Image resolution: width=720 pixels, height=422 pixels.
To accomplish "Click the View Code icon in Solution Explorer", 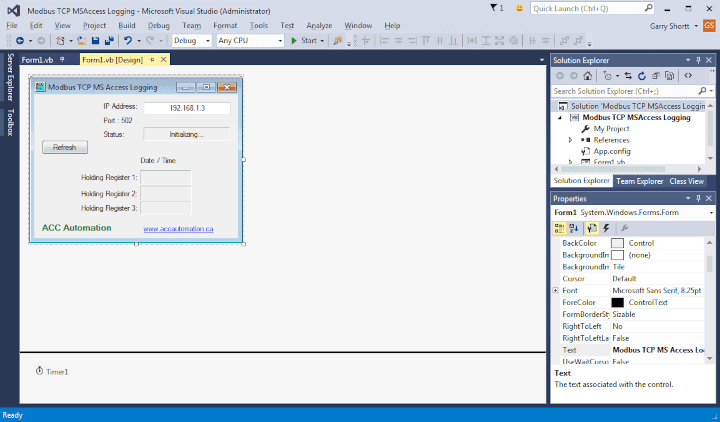I will pos(688,76).
